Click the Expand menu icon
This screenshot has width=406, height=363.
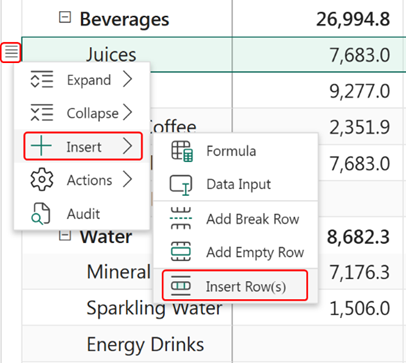click(x=42, y=79)
